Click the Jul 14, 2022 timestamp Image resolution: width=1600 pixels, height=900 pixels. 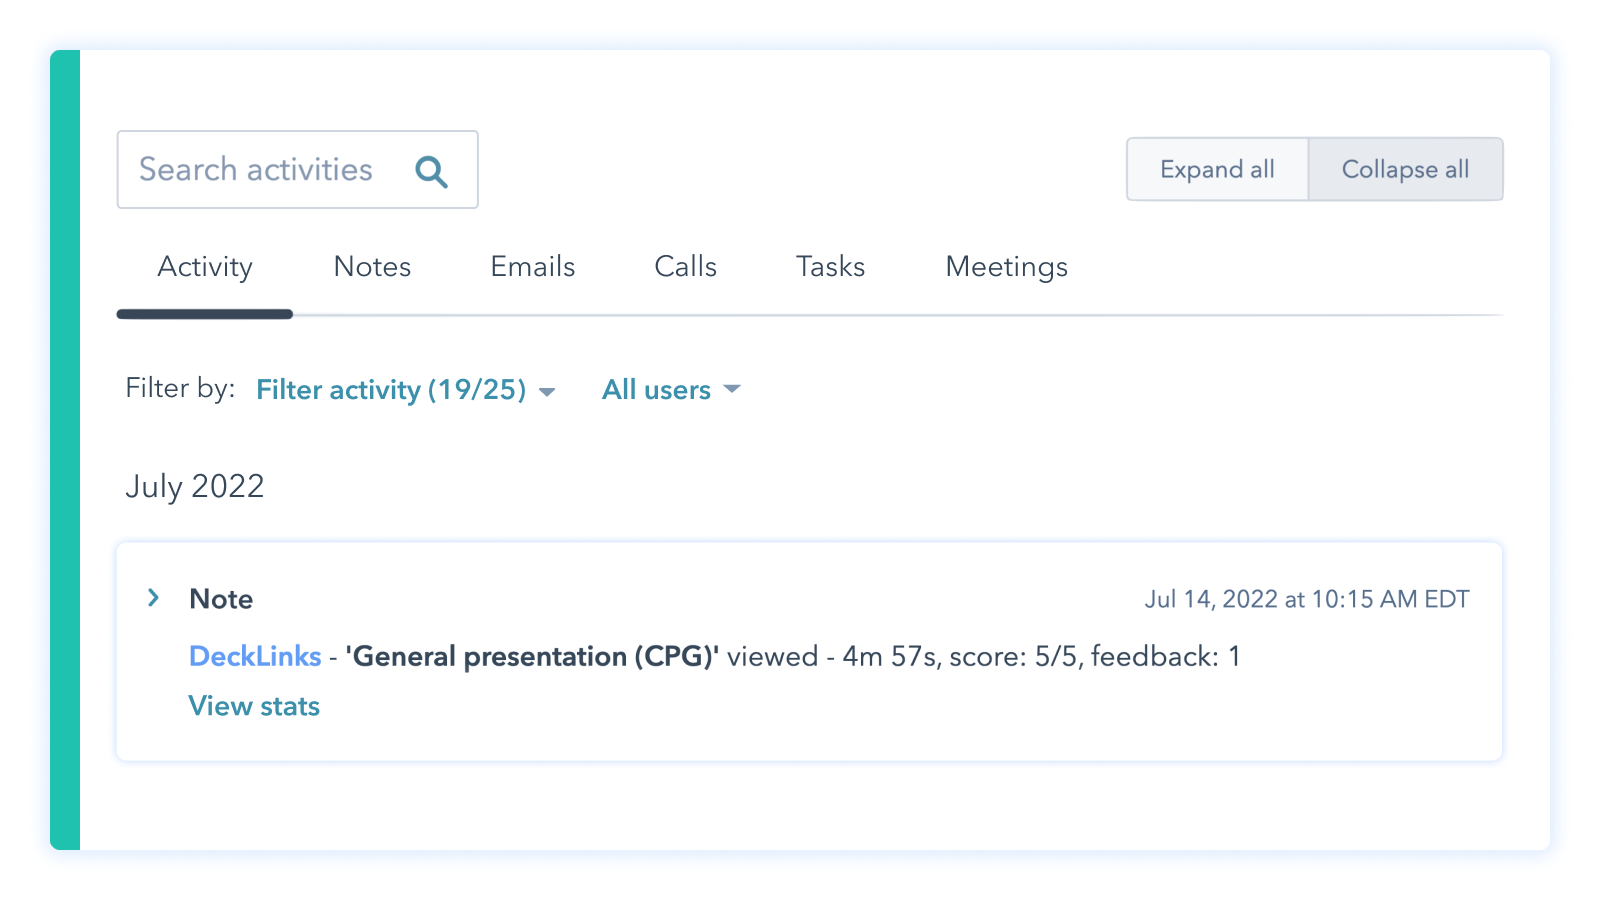coord(1306,599)
